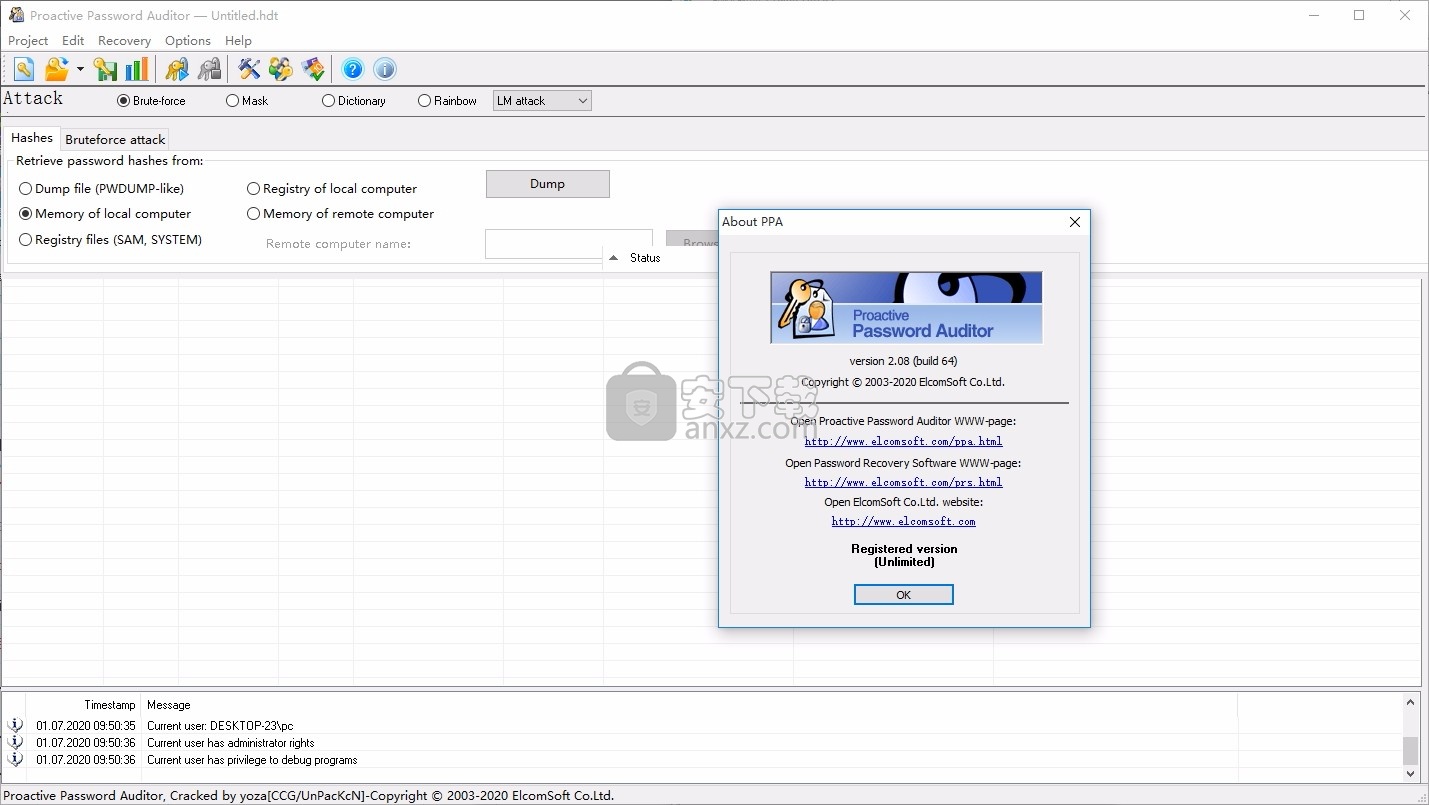The image size is (1429, 805).
Task: Click info icon beside 09:50:35 log row
Action: coord(15,725)
